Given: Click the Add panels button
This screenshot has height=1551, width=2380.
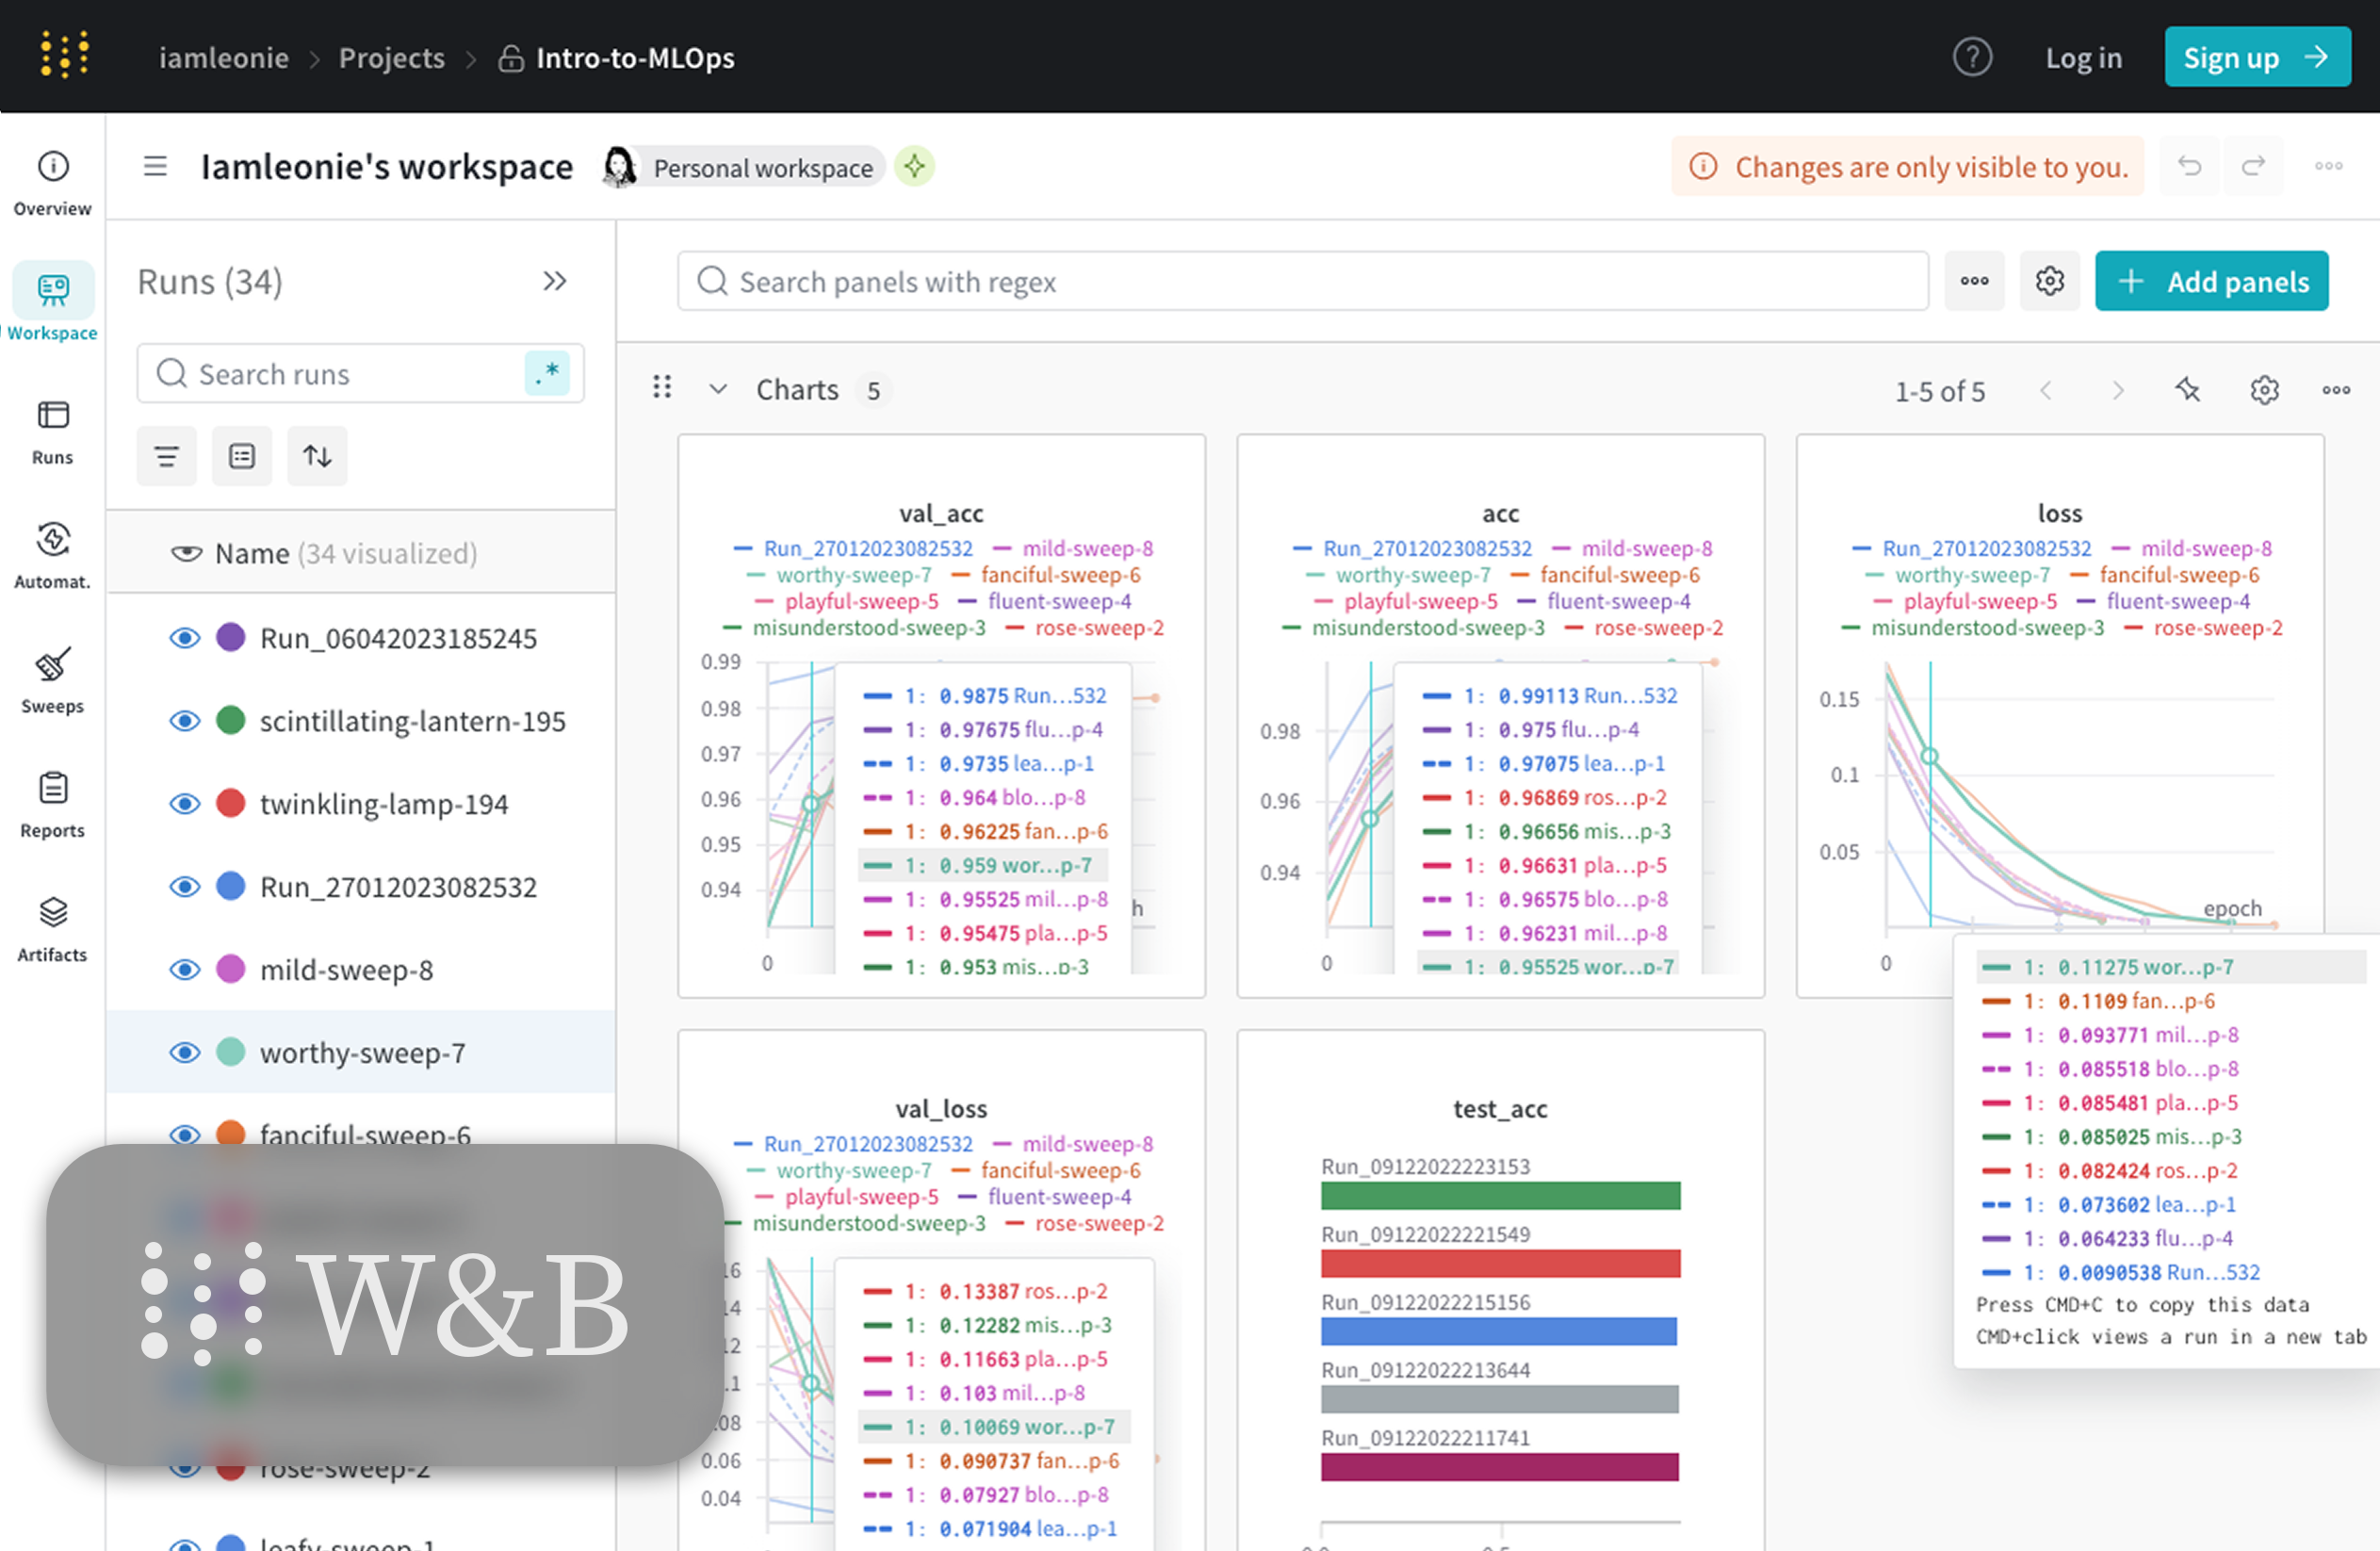Looking at the screenshot, I should click(2211, 281).
